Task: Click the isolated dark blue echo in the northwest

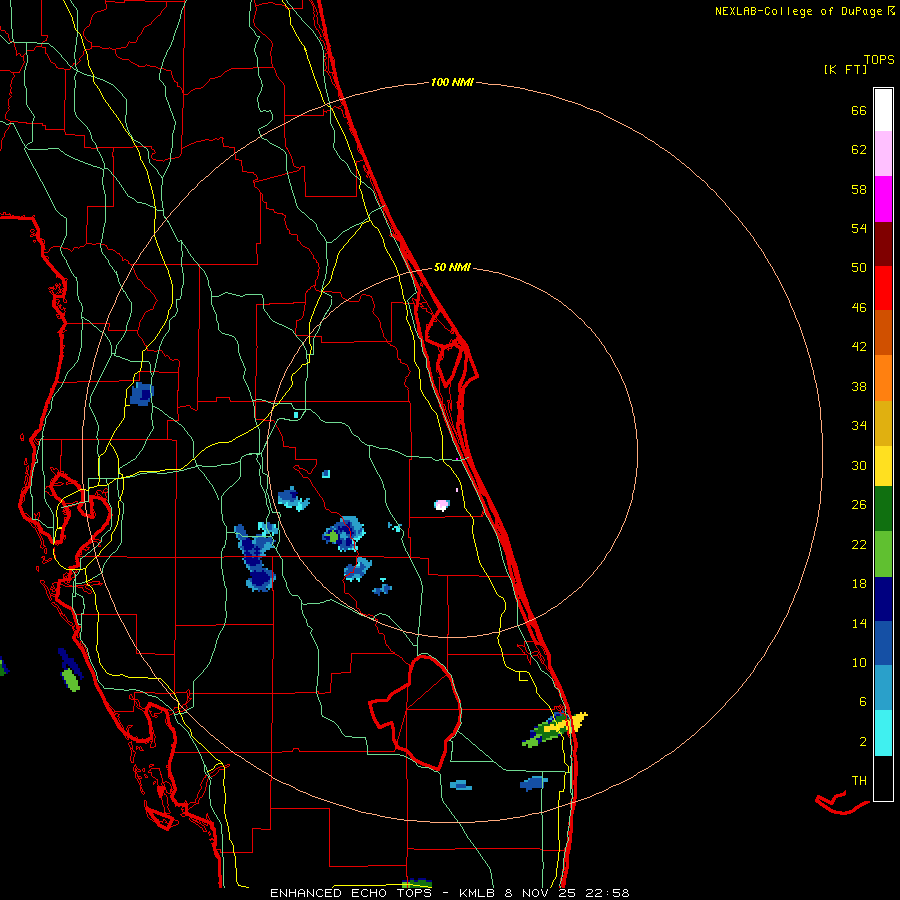Action: 141,394
